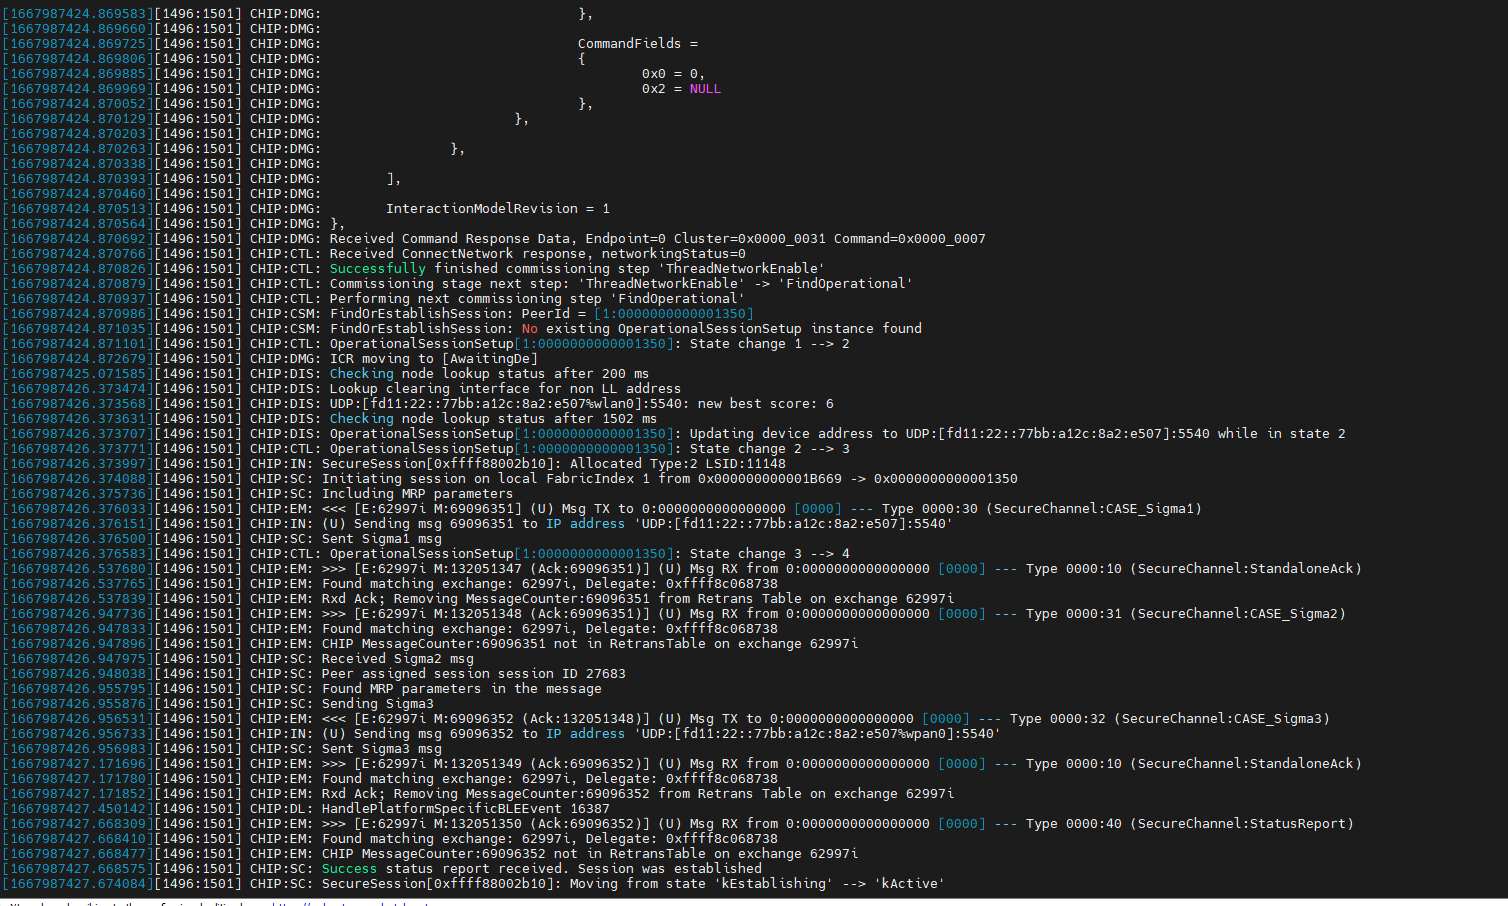The image size is (1508, 906).
Task: Select 'State change 3 --> 4' text
Action: click(x=770, y=554)
